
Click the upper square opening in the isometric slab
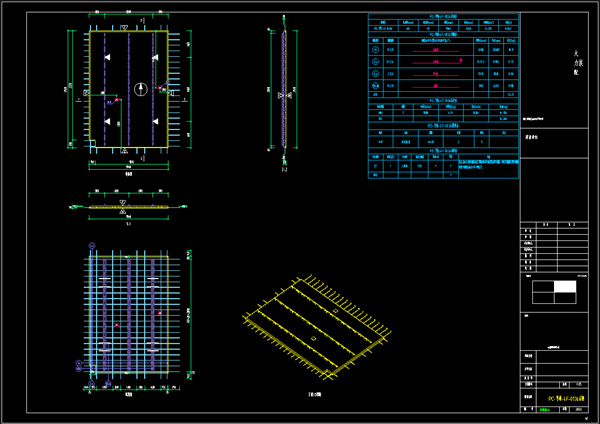[336, 311]
